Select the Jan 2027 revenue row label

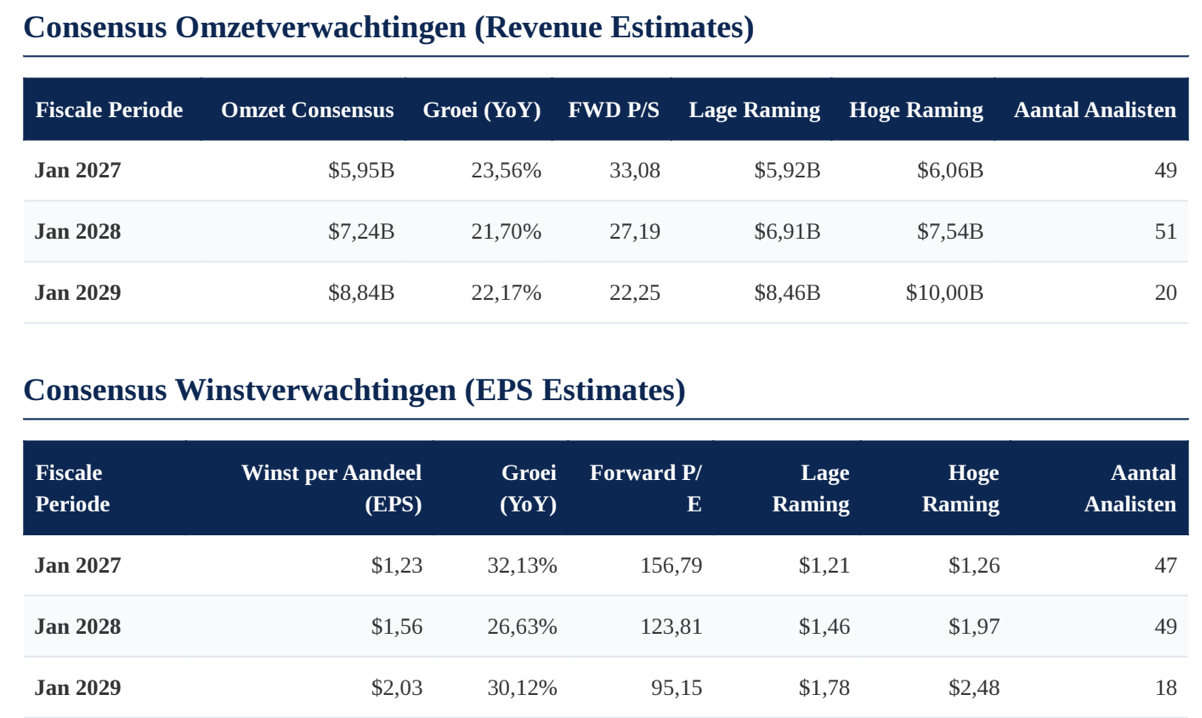click(x=78, y=170)
